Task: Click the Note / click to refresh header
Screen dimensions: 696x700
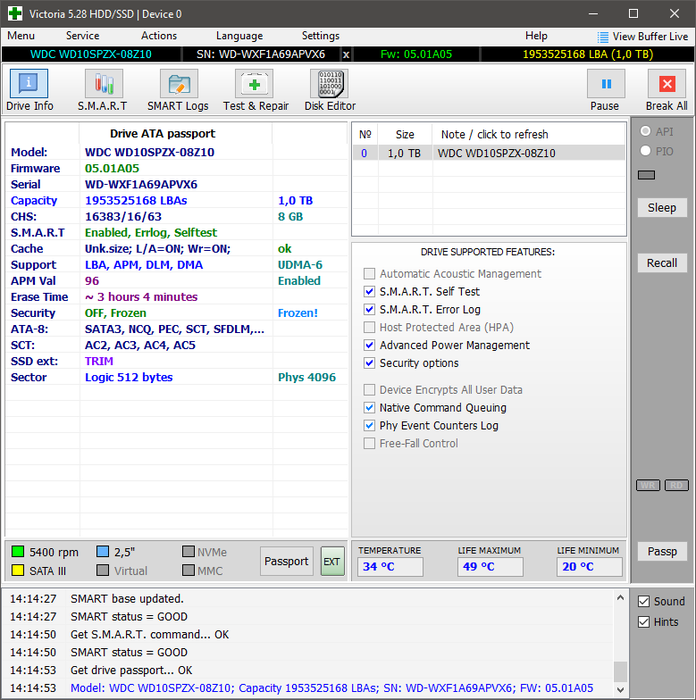Action: pyautogui.click(x=495, y=134)
